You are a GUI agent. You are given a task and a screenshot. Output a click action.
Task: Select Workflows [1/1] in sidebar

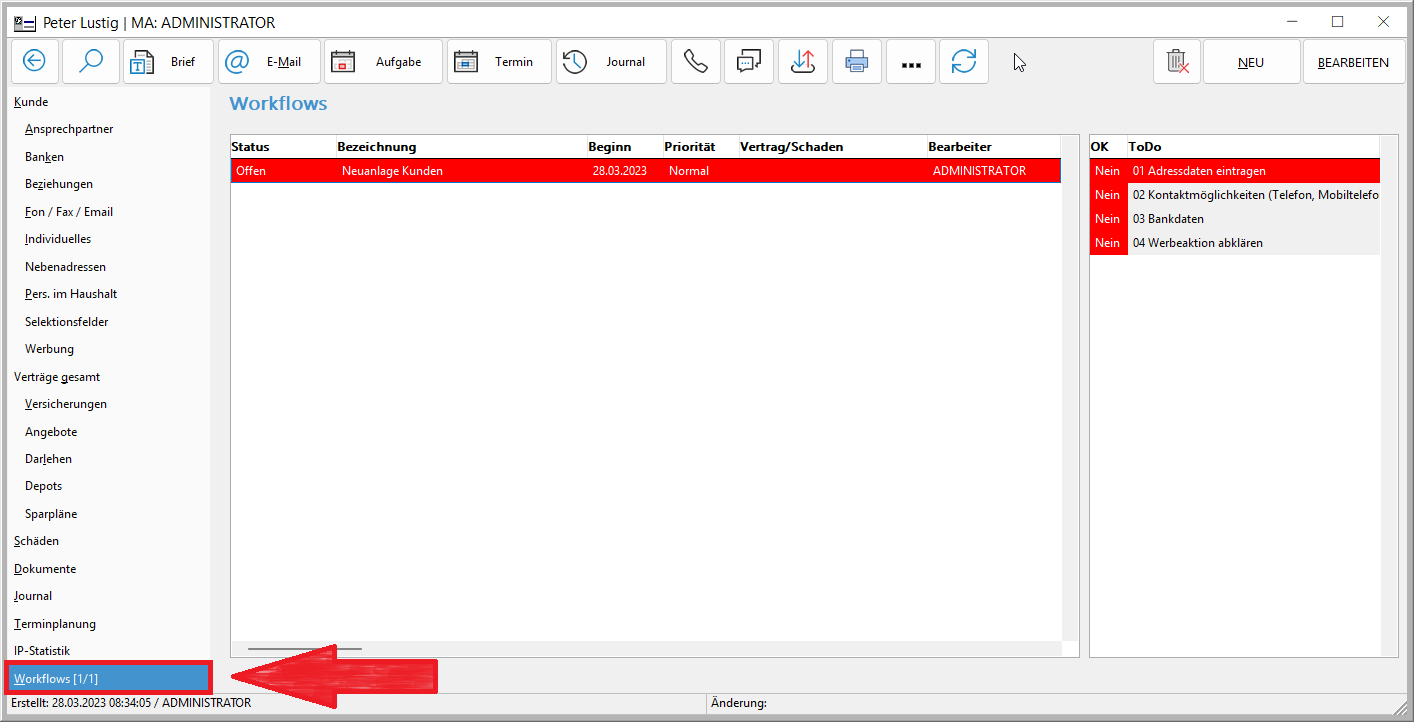(x=56, y=679)
